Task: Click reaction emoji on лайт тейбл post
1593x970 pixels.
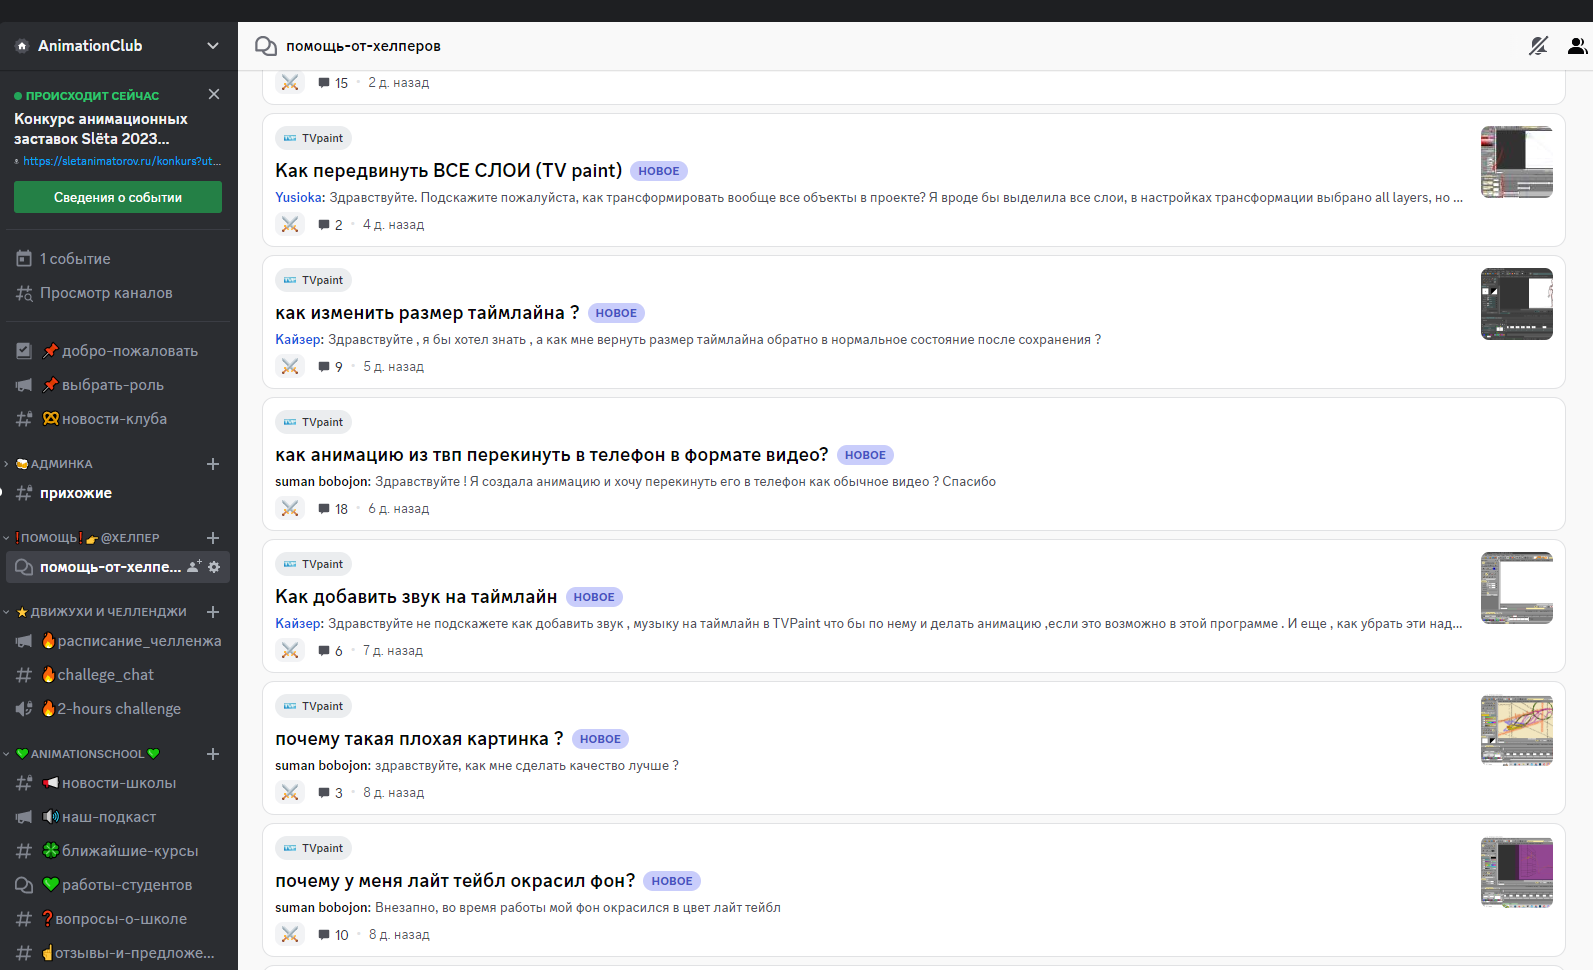Action: point(290,935)
